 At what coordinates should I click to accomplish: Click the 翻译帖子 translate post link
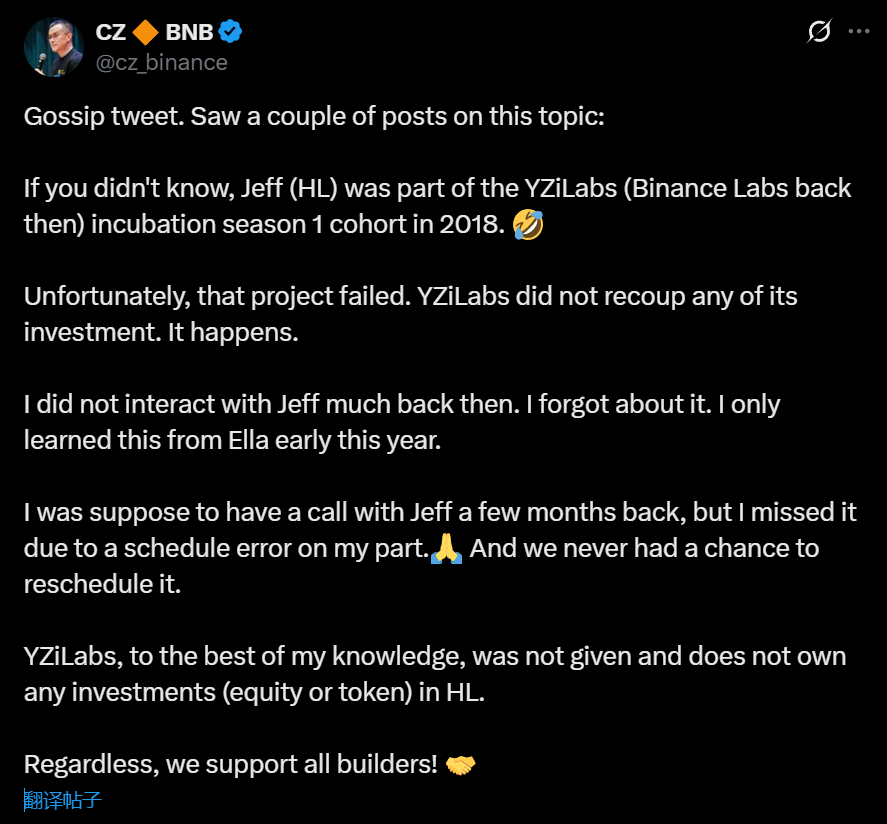63,800
